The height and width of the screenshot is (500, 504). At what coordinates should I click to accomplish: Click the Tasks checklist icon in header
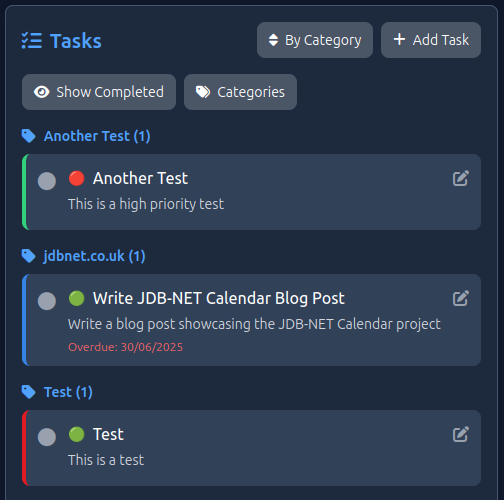(x=32, y=40)
